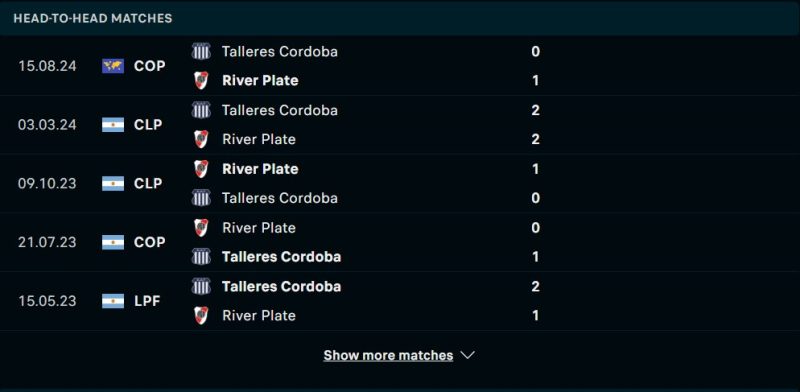Click River Plate crest in 15.08.24 match
800x392 pixels.
click(x=201, y=81)
